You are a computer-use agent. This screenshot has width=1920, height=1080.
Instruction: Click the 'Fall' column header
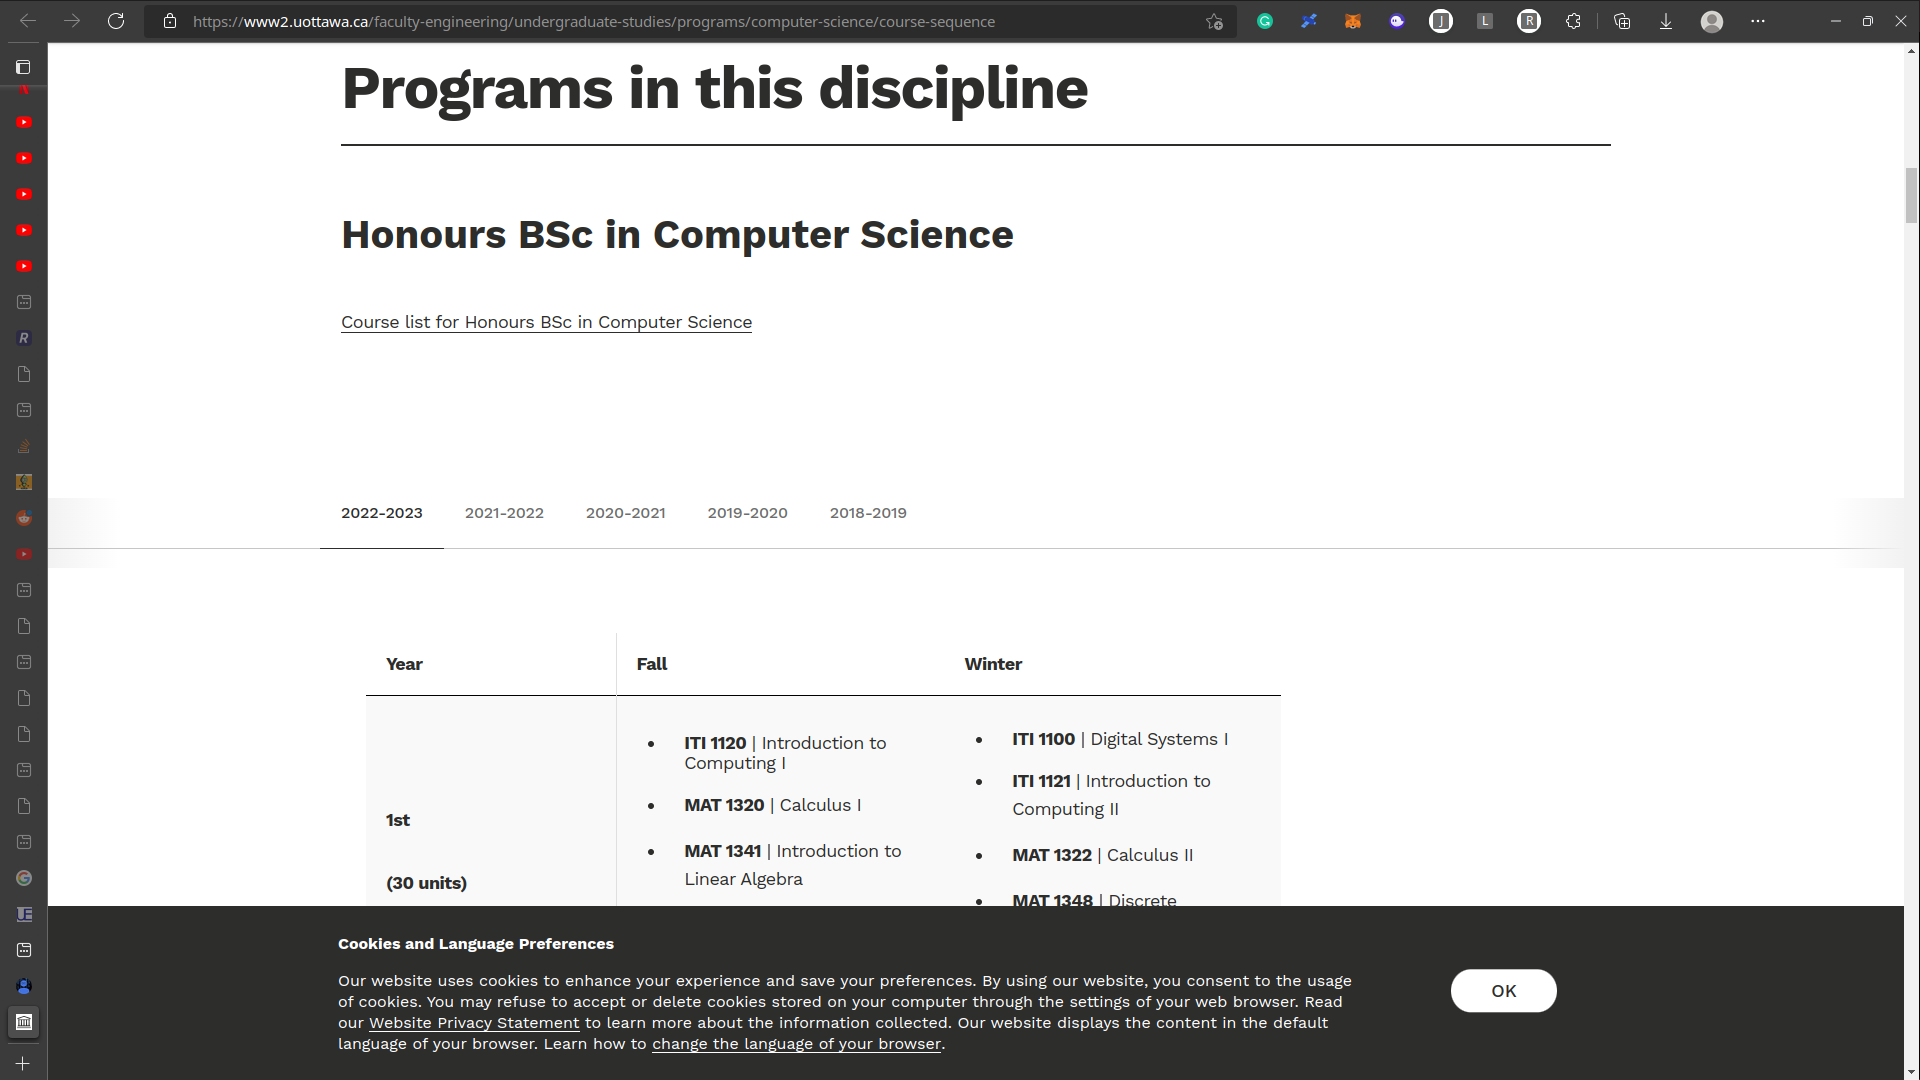pyautogui.click(x=652, y=664)
